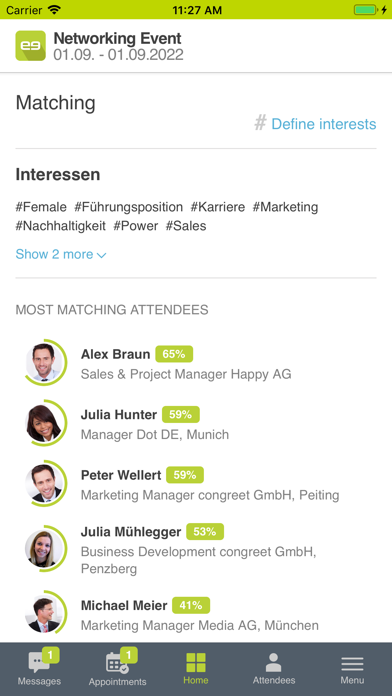Open the hamburger Menu icon

352,664
